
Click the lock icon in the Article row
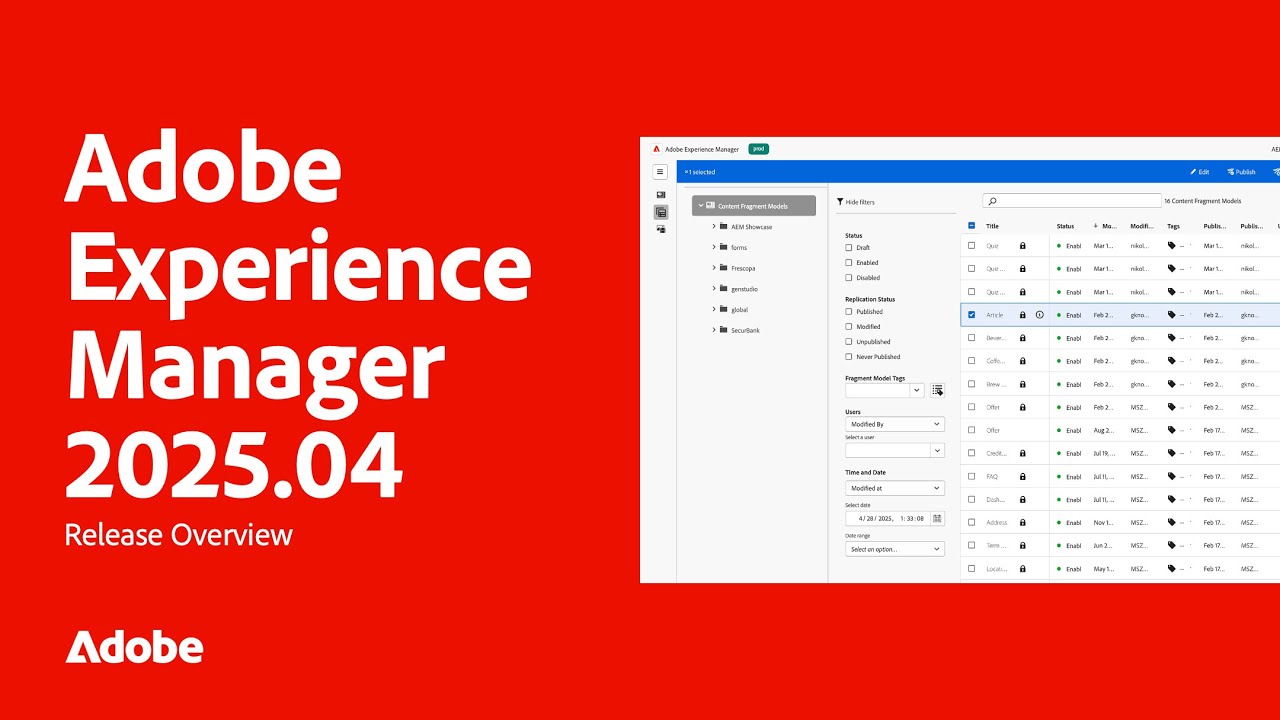point(1022,315)
